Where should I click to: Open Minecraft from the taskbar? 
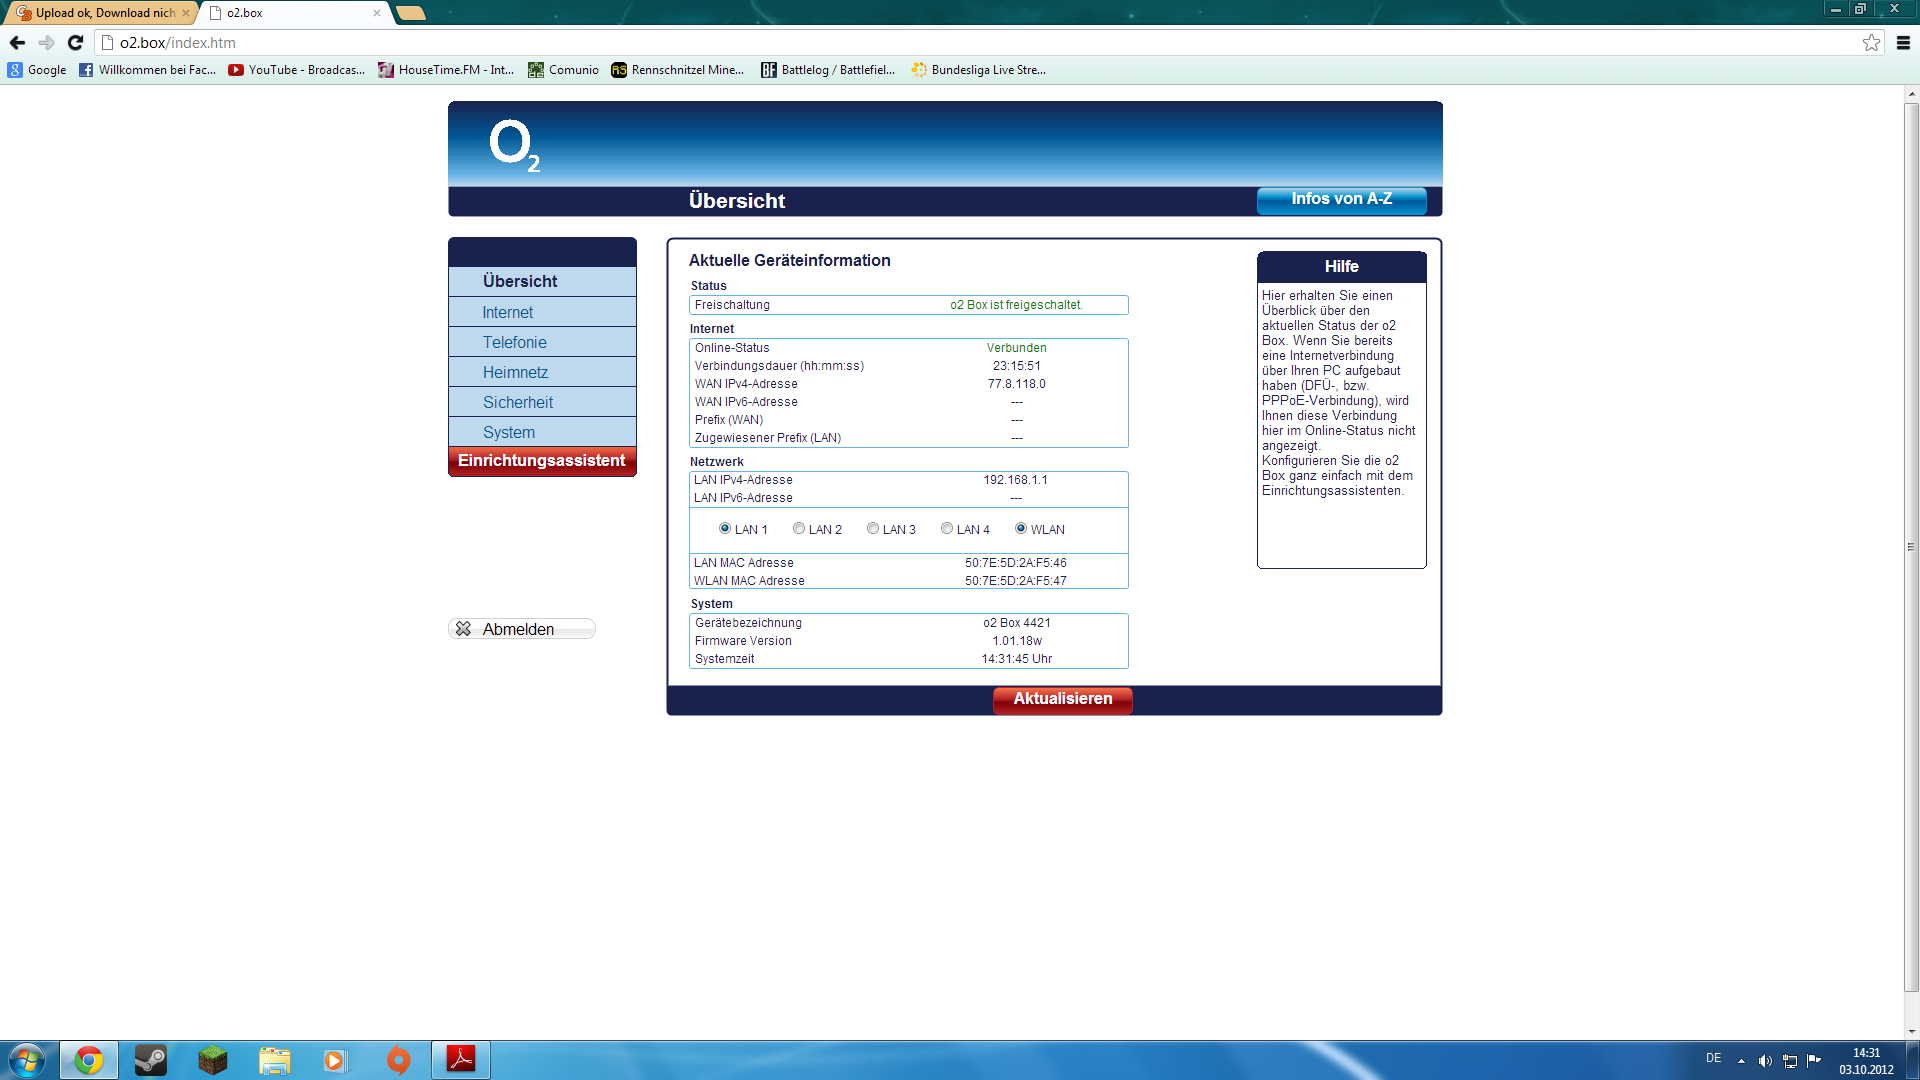pos(213,1060)
